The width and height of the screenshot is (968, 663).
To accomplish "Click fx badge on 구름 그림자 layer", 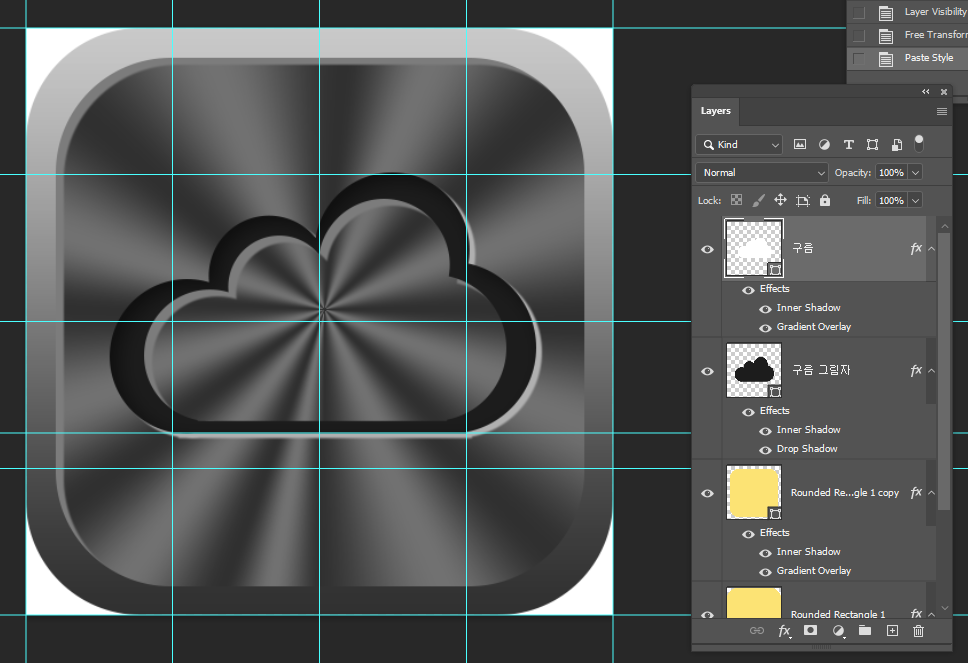I will 916,370.
